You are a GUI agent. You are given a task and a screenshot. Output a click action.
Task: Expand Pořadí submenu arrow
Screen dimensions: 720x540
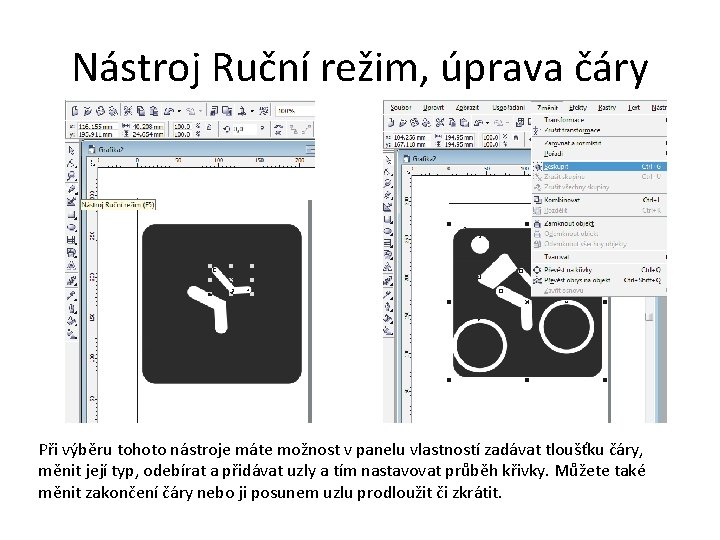(665, 153)
